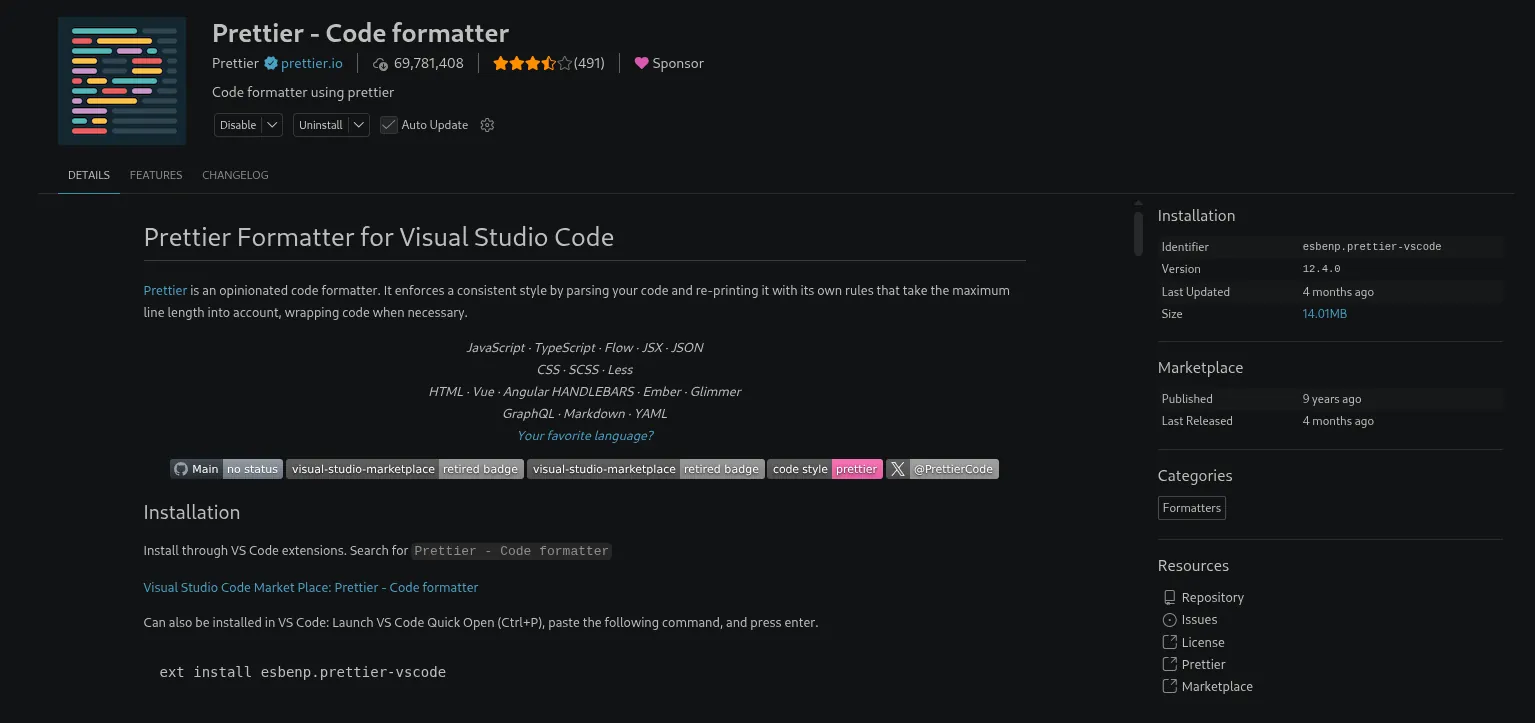
Task: Open the prettier.io publisher link
Action: 312,63
